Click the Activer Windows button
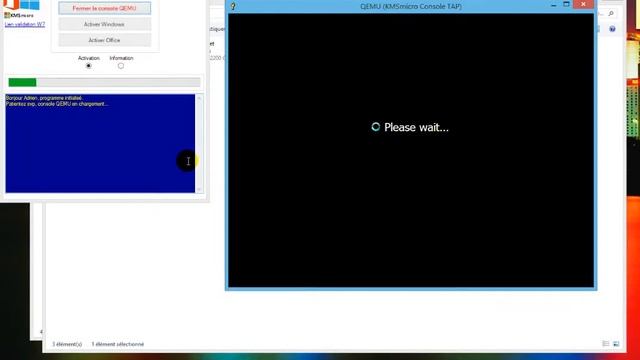Screen dimensions: 640x360 pyautogui.click(x=104, y=24)
